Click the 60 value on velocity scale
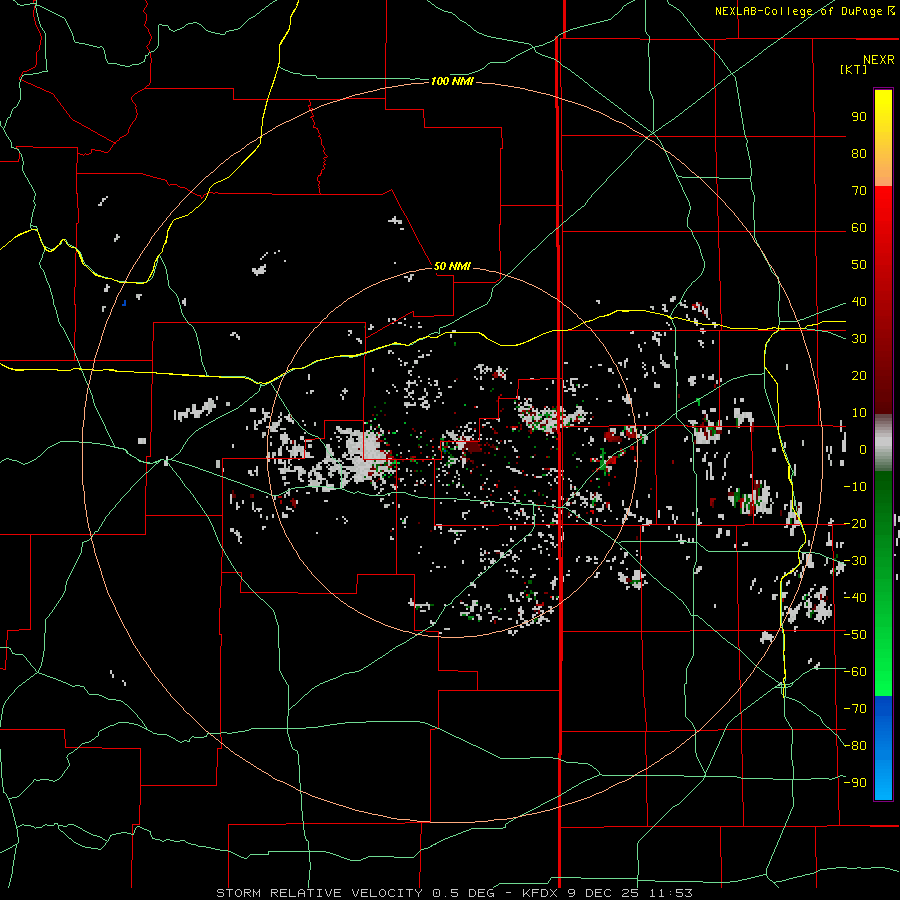Screen dimensions: 900x900 tap(859, 228)
